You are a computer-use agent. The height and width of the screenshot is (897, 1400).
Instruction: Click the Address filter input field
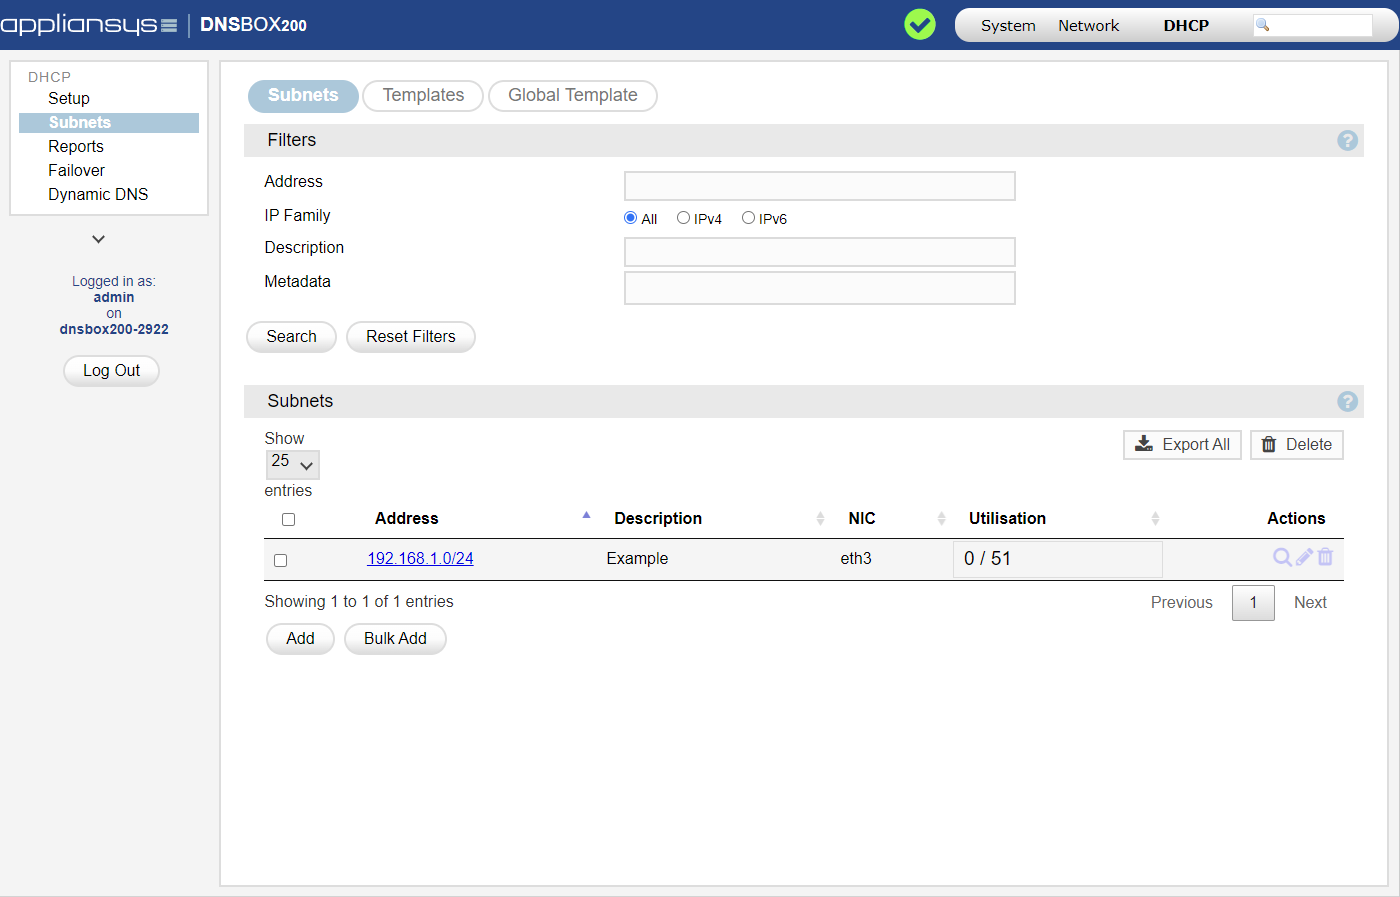(x=819, y=186)
